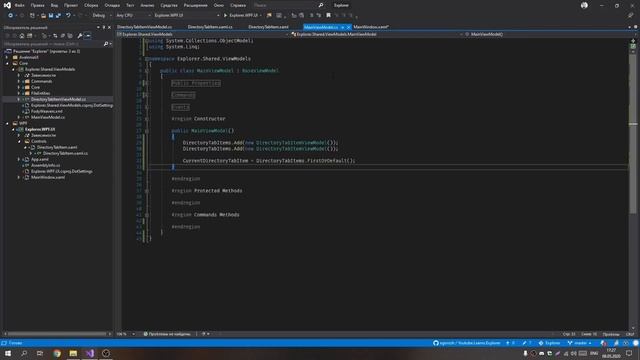Click the editor vertical scrollbar thumb
Image resolution: width=640 pixels, height=360 pixels.
pos(633,135)
